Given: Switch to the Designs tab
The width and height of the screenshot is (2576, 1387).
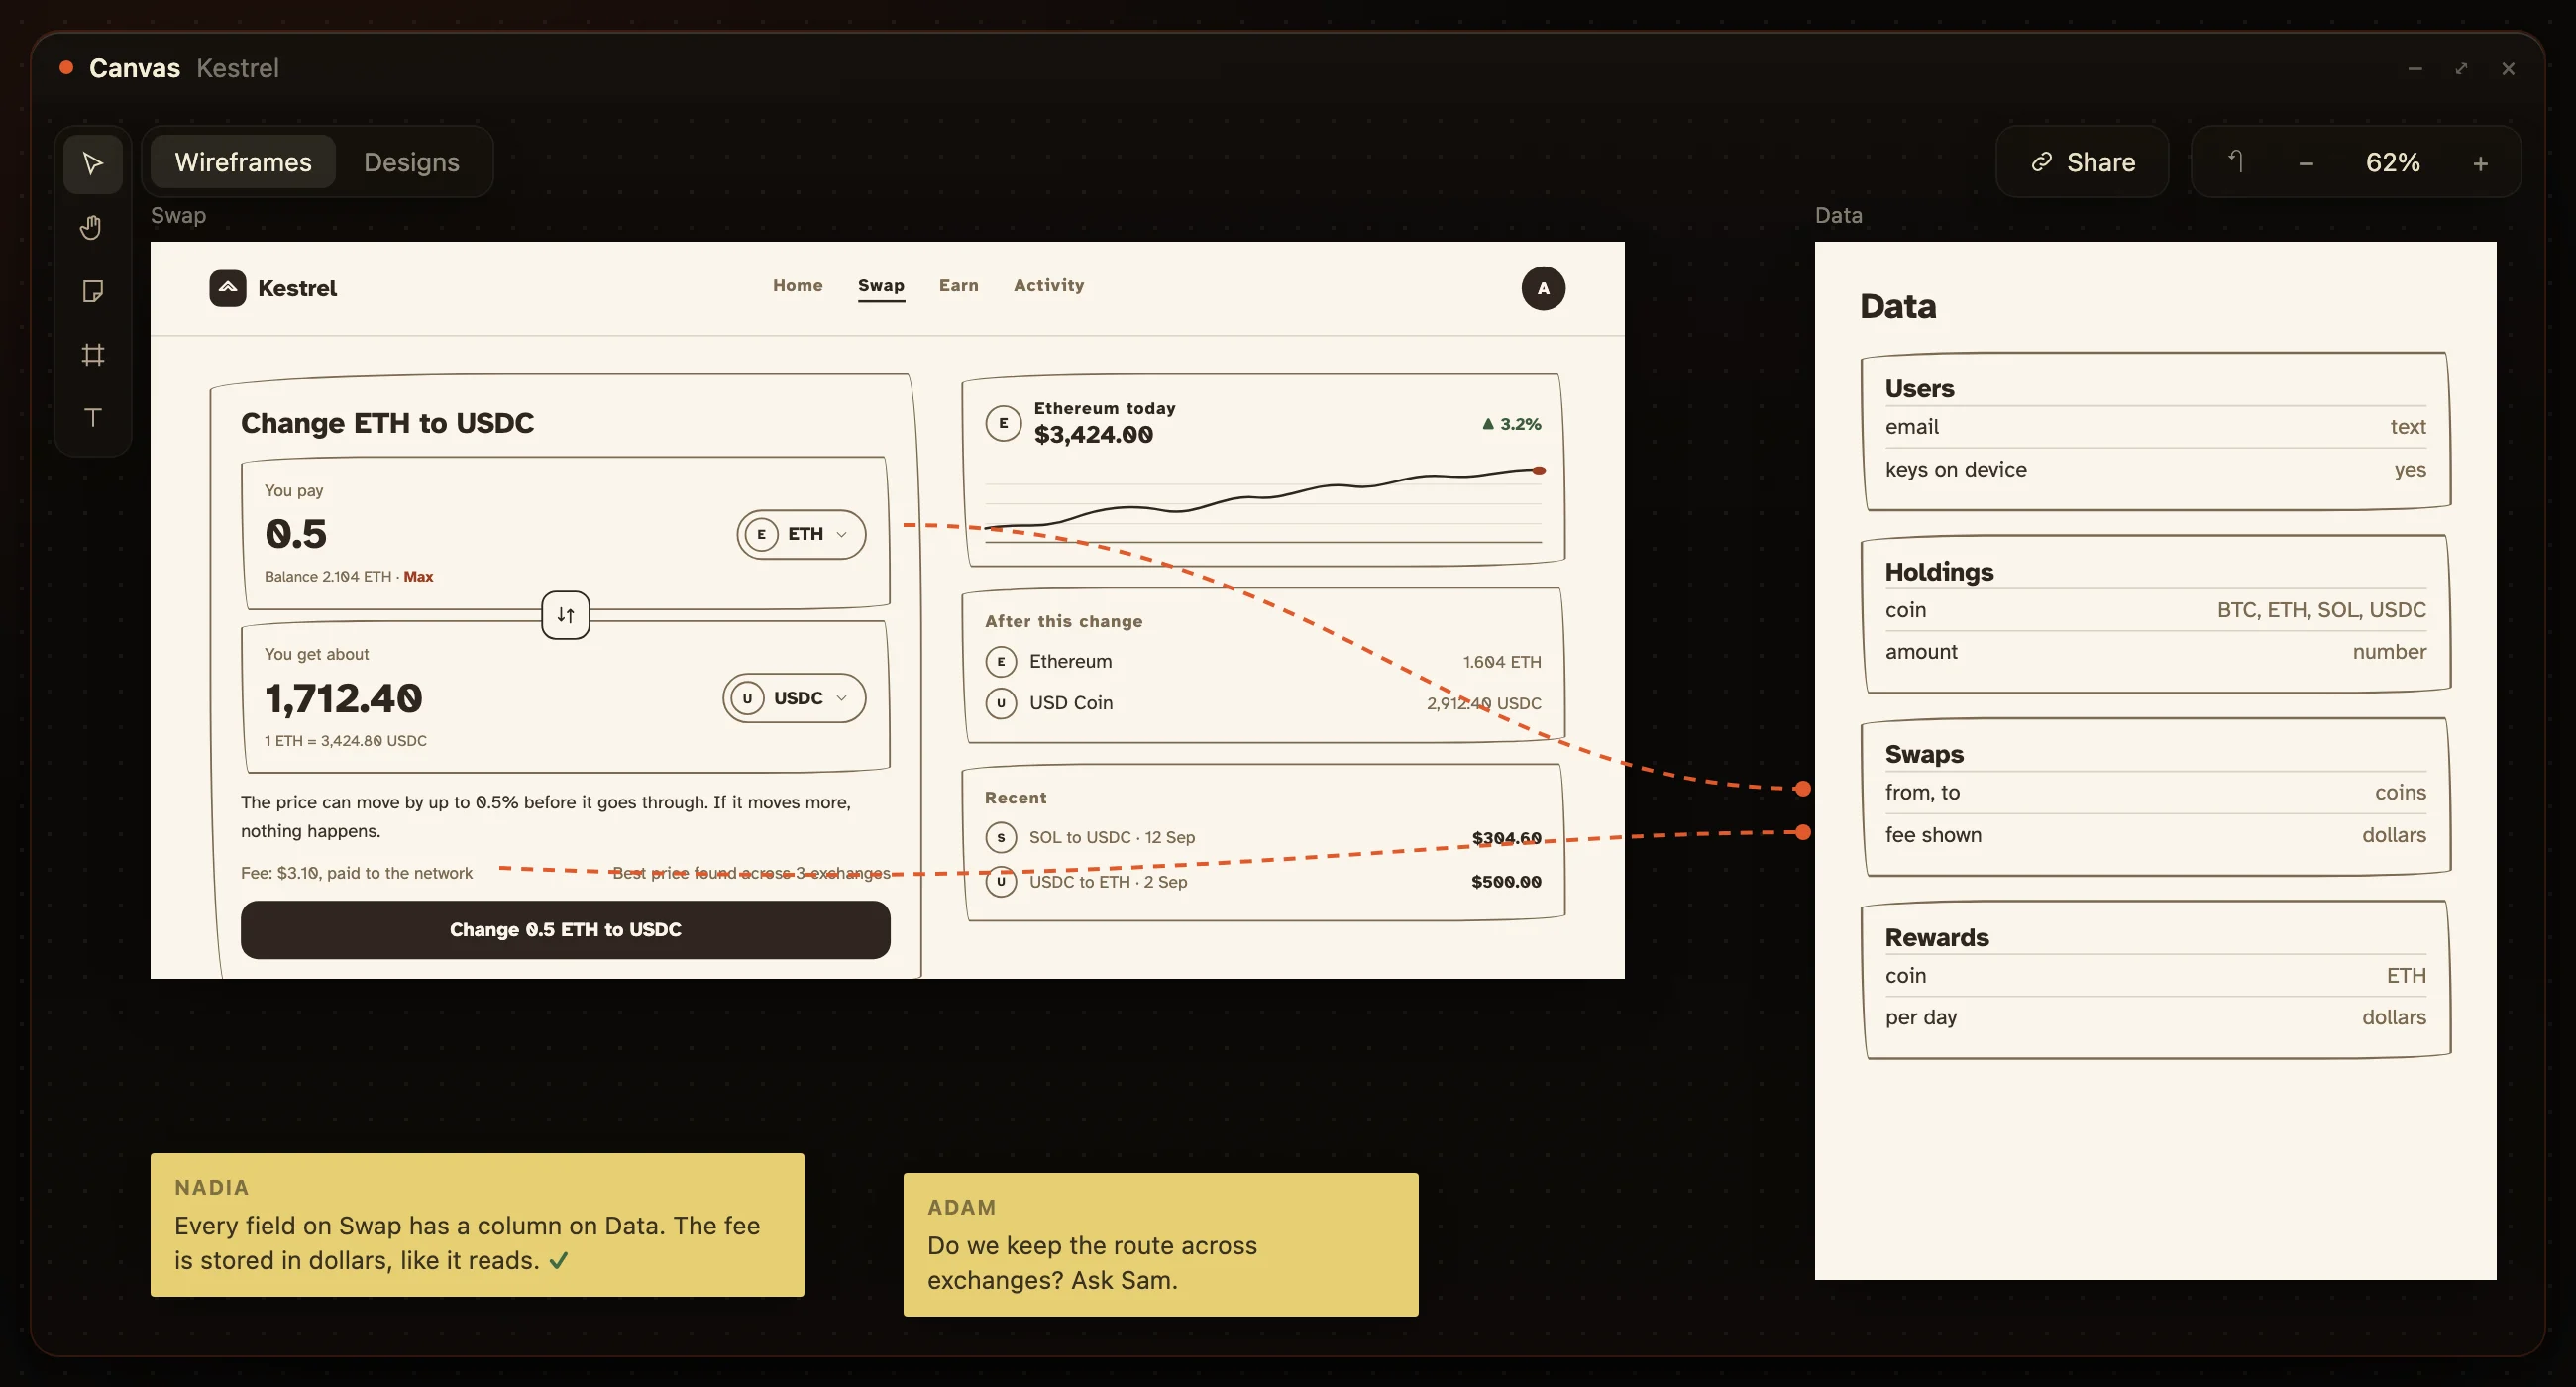Looking at the screenshot, I should click(x=411, y=162).
